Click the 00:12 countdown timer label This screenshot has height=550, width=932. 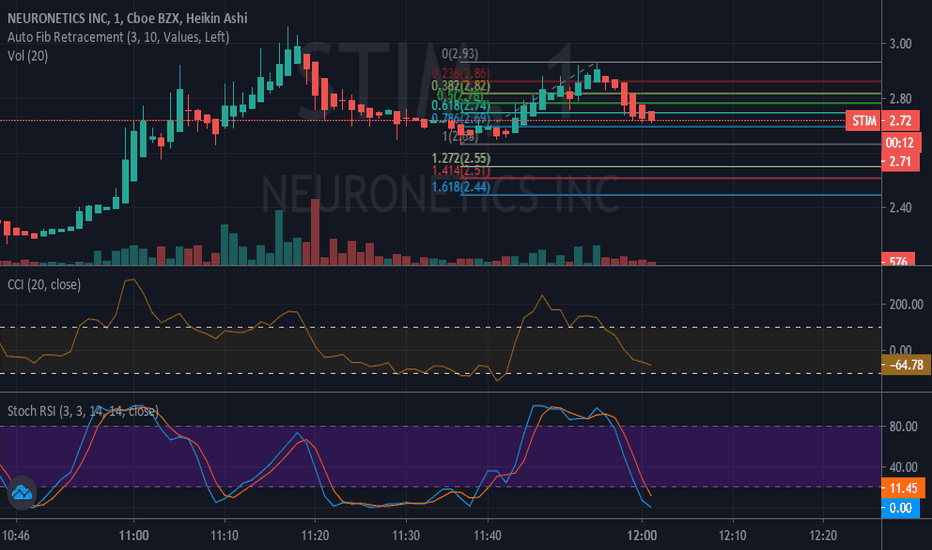point(900,143)
